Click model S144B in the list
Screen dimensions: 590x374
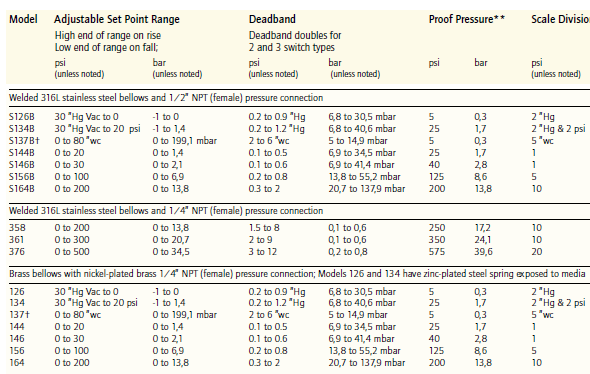21,153
